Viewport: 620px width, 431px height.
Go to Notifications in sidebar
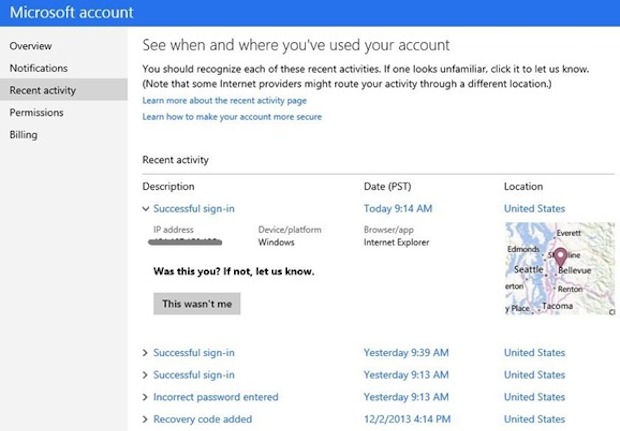point(39,68)
